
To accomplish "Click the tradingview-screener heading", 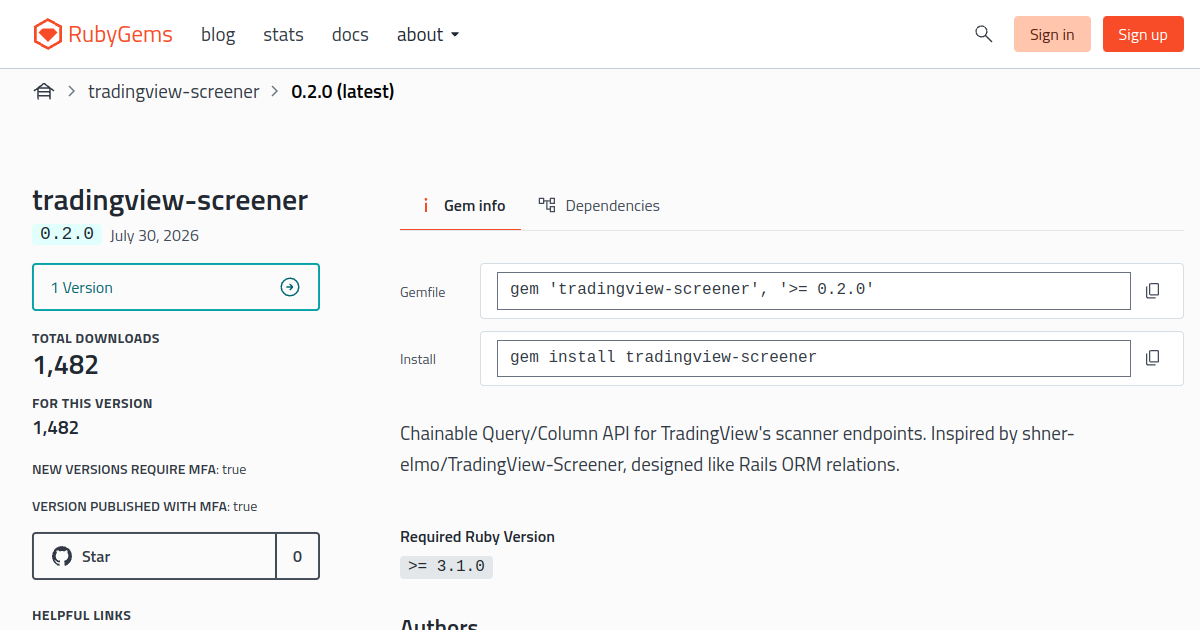I will click(170, 200).
